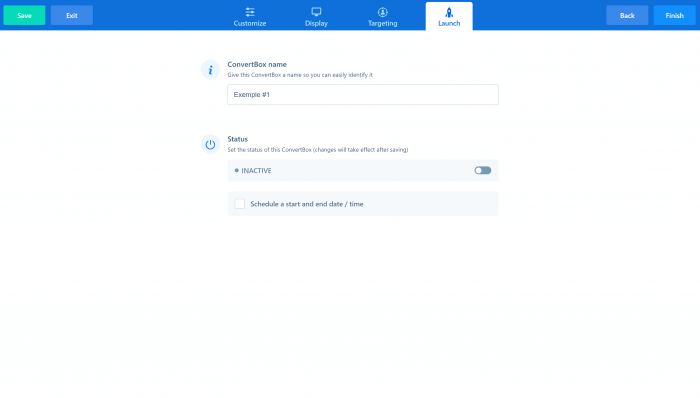This screenshot has height=398, width=700.
Task: Click the Targeting person-circle icon
Action: click(383, 12)
